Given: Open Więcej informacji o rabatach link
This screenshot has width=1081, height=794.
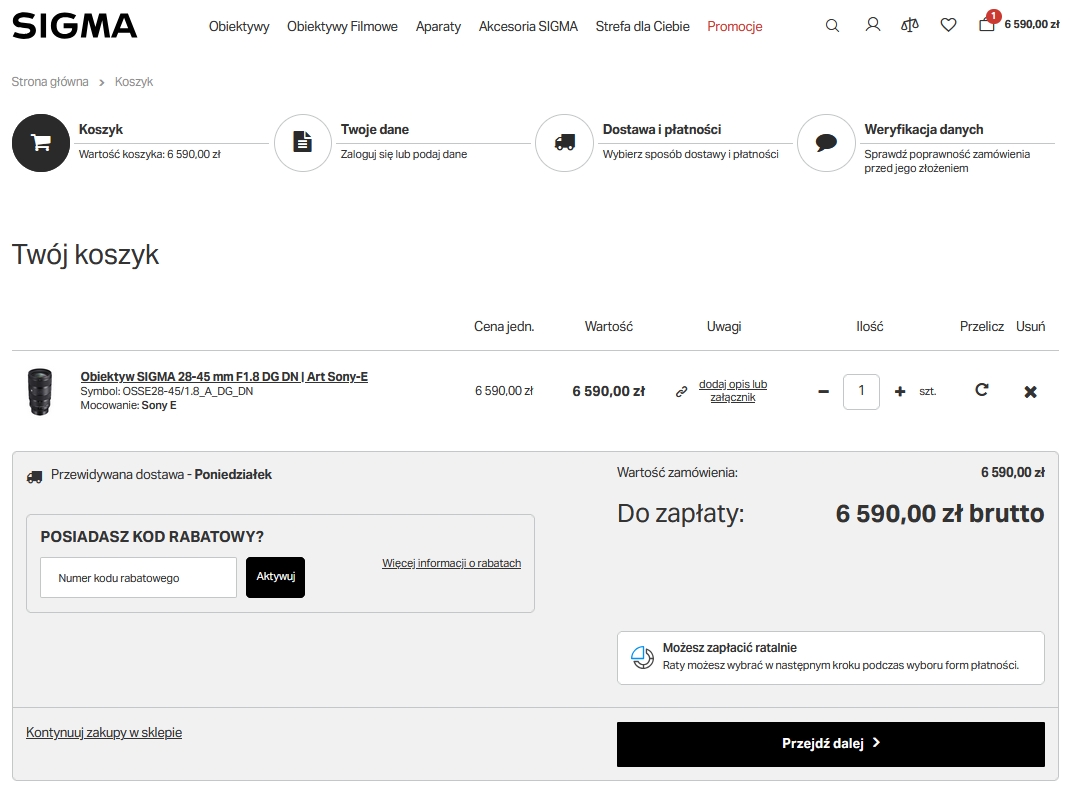Looking at the screenshot, I should [x=451, y=564].
